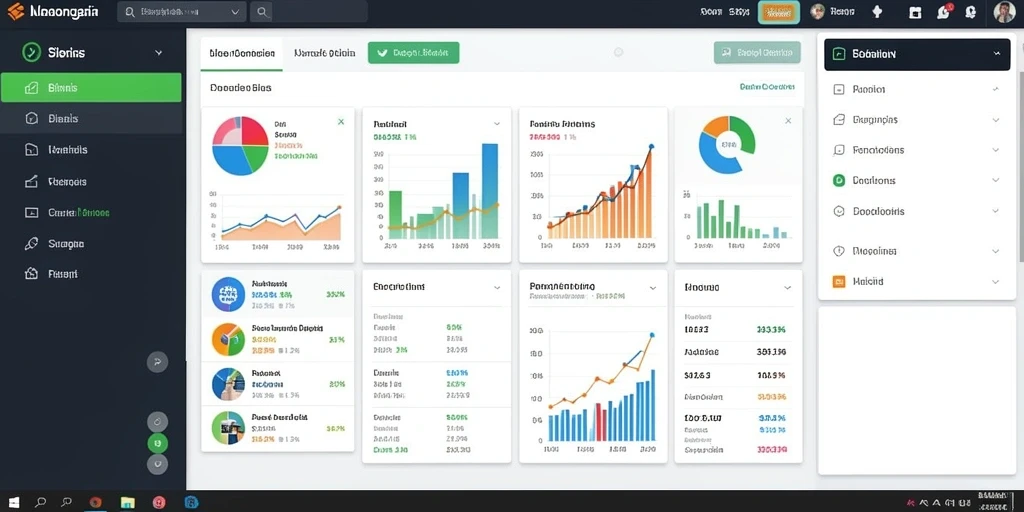The width and height of the screenshot is (1024, 512).
Task: Switch to the Namarls doiain tab
Action: pos(325,54)
